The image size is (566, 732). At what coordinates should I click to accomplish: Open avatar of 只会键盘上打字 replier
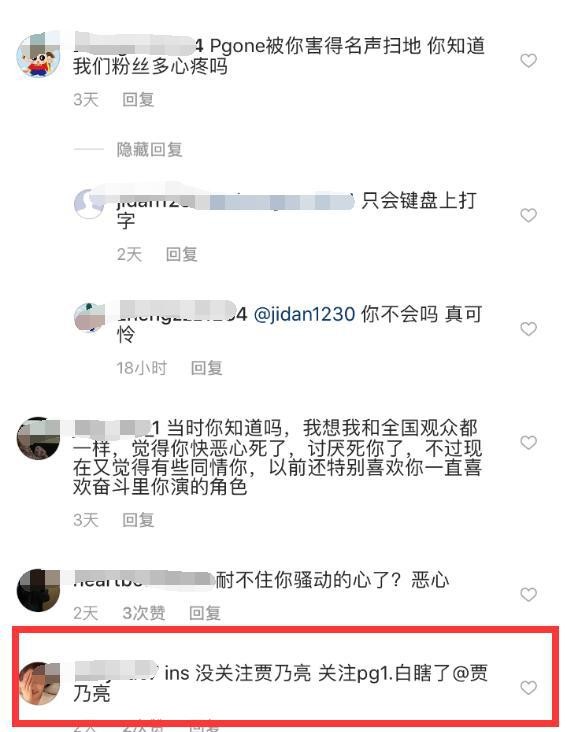[x=89, y=204]
